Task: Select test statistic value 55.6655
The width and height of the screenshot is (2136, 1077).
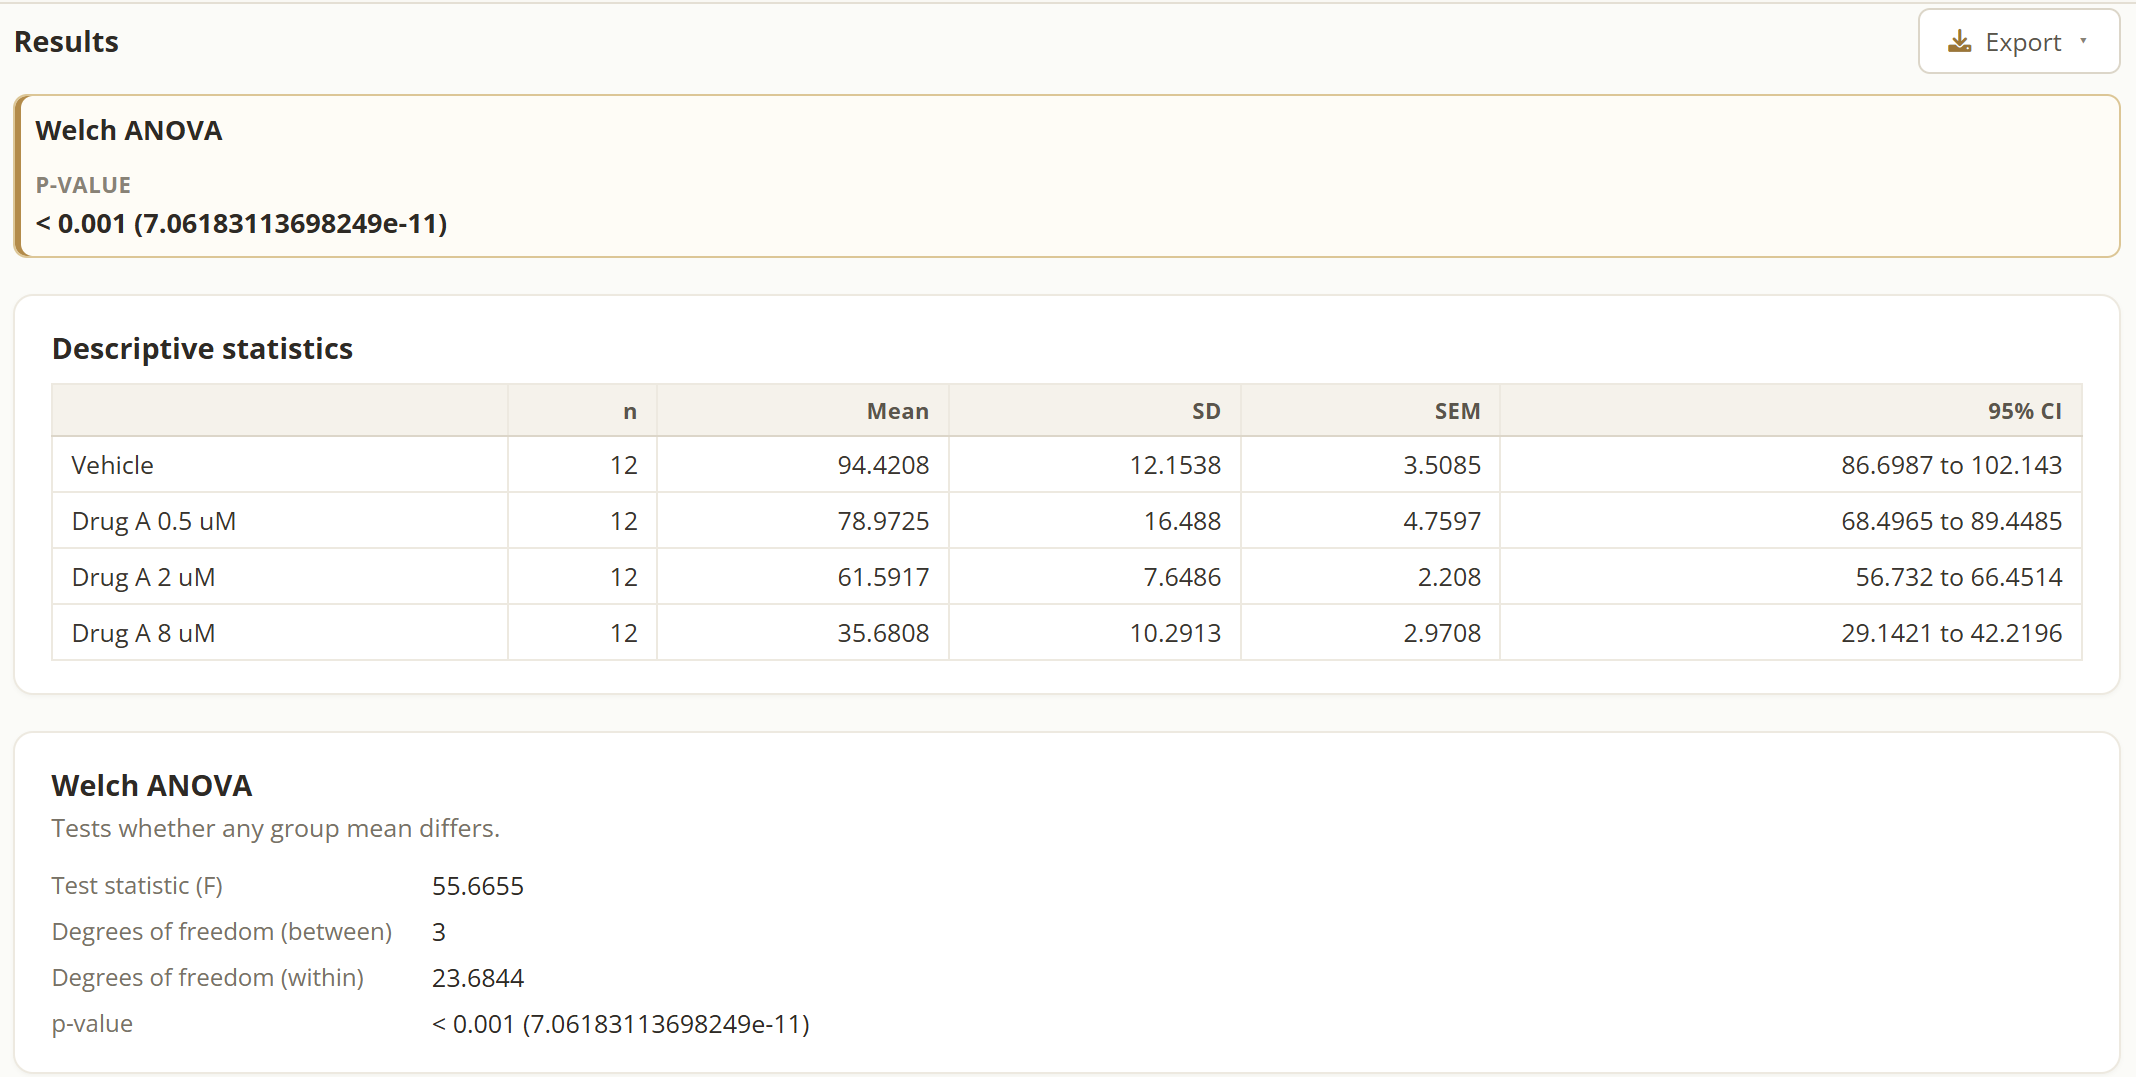Action: tap(478, 886)
